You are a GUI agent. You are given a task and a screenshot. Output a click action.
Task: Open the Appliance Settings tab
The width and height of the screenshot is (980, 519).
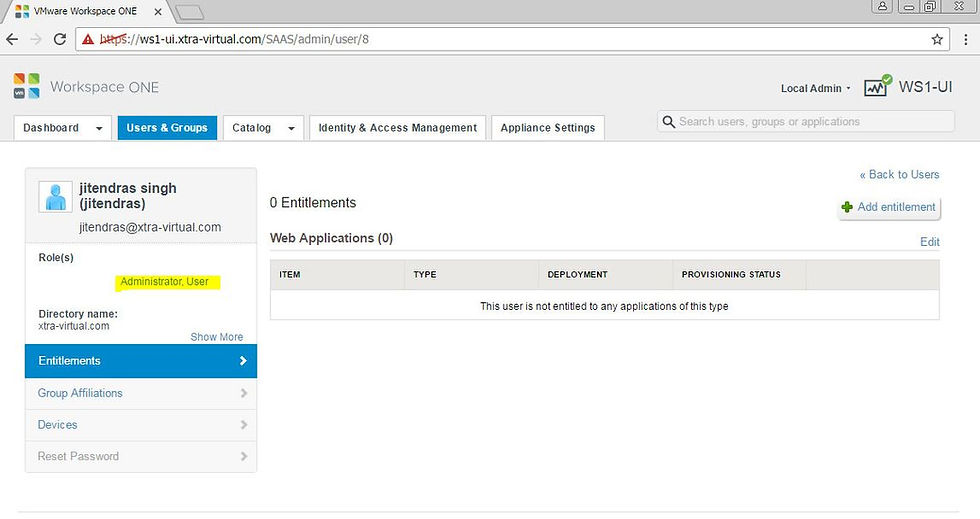[548, 128]
